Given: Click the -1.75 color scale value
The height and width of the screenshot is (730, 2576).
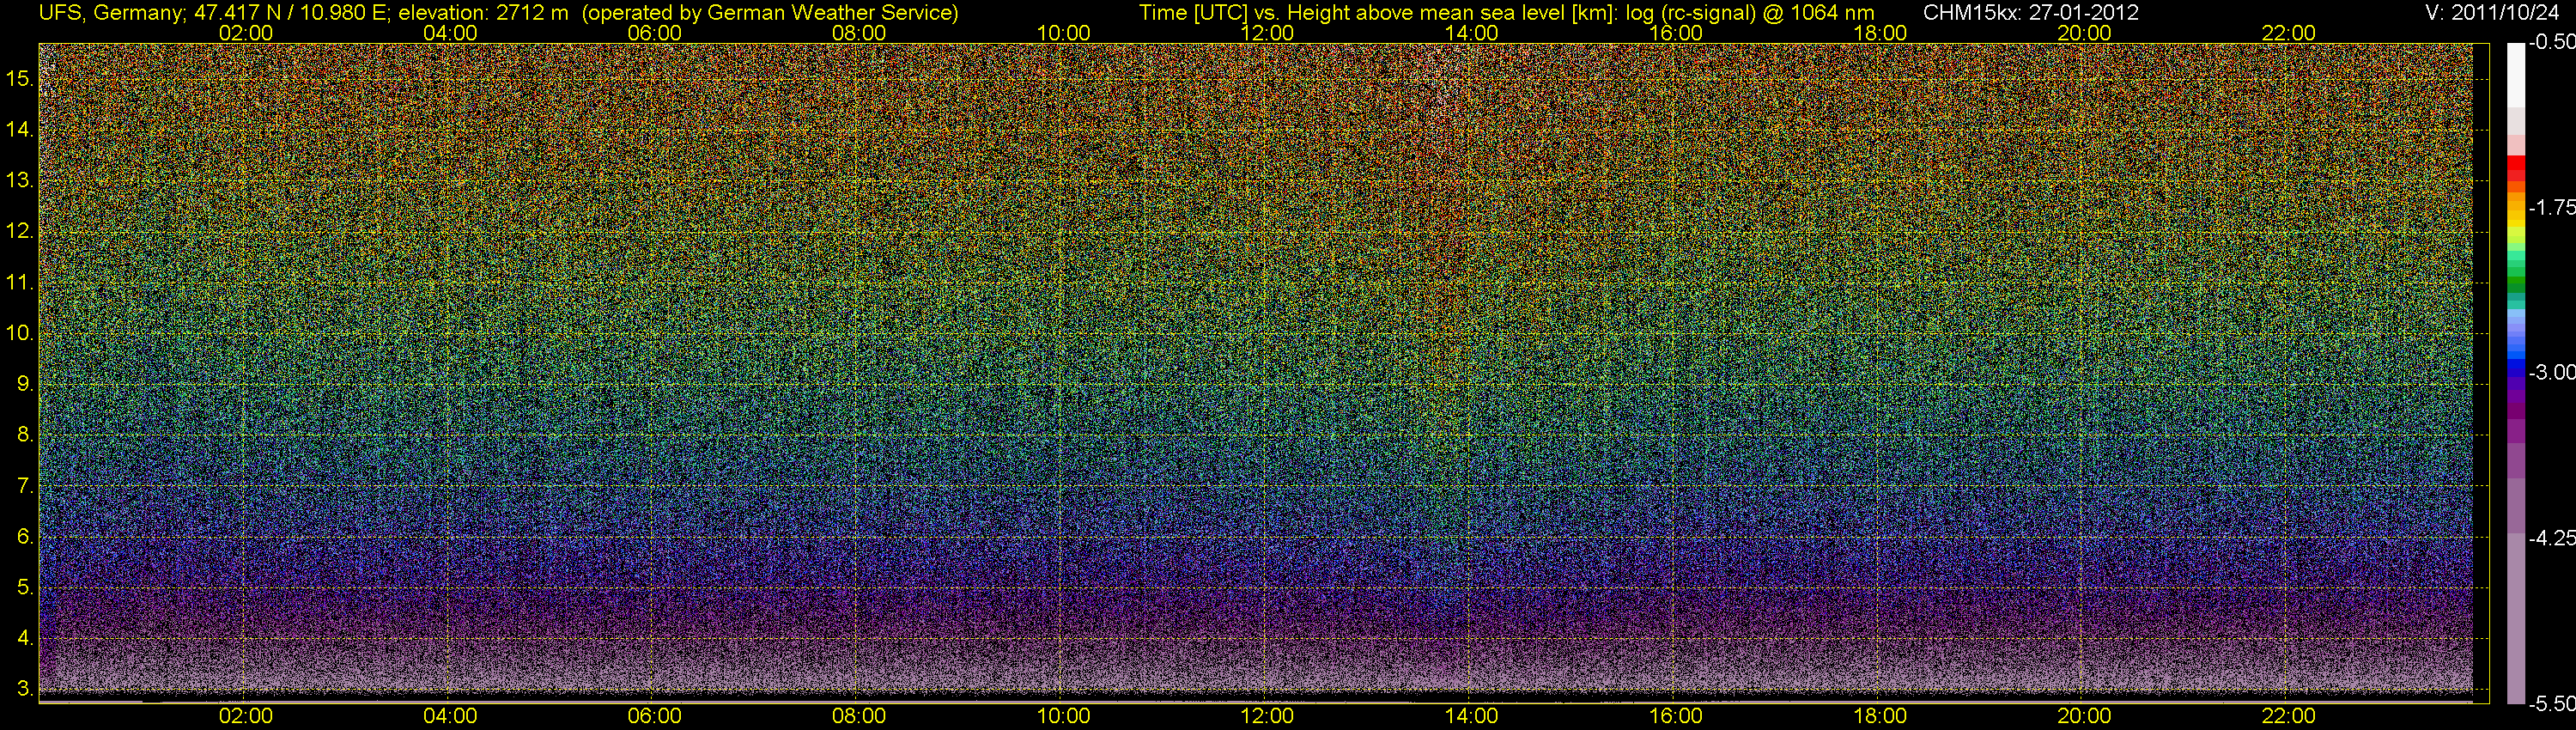Looking at the screenshot, I should click(x=2551, y=207).
